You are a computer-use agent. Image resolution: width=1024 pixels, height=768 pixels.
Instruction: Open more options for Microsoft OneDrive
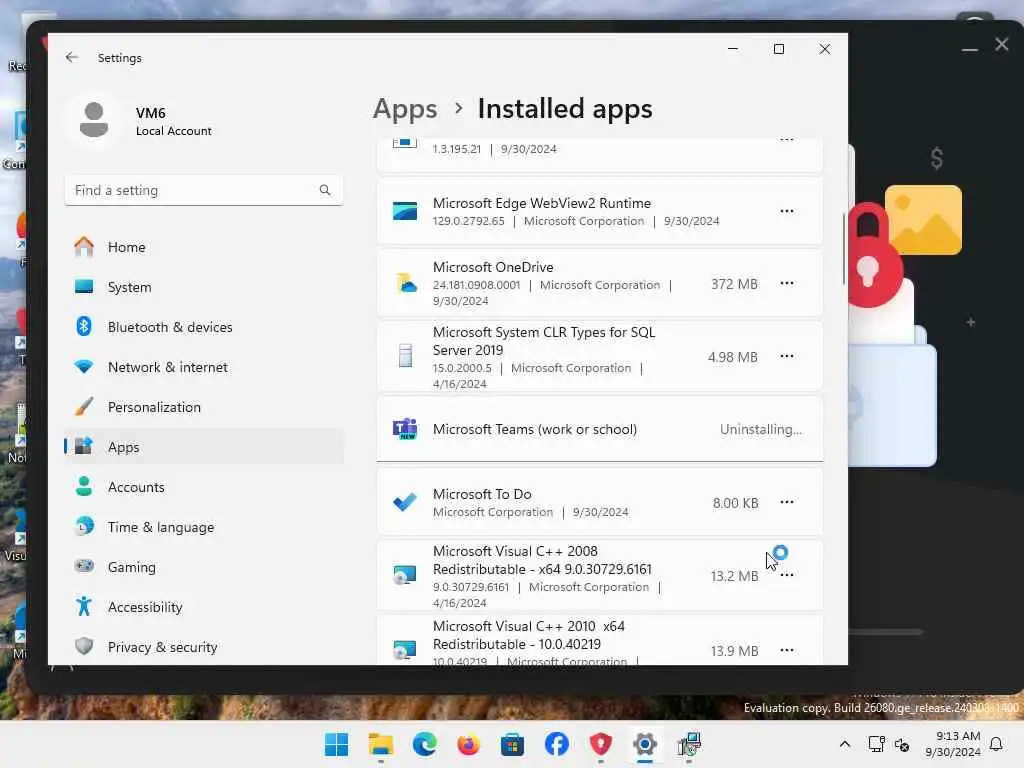[x=787, y=283]
